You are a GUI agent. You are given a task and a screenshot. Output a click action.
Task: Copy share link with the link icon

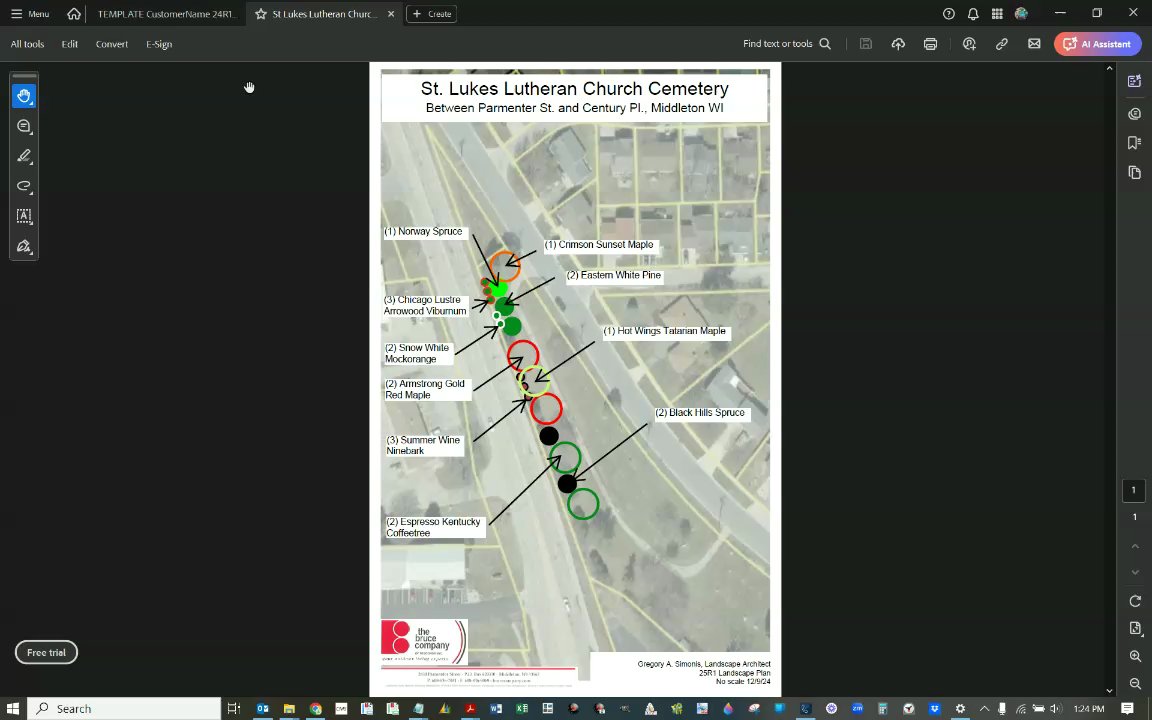point(1001,44)
